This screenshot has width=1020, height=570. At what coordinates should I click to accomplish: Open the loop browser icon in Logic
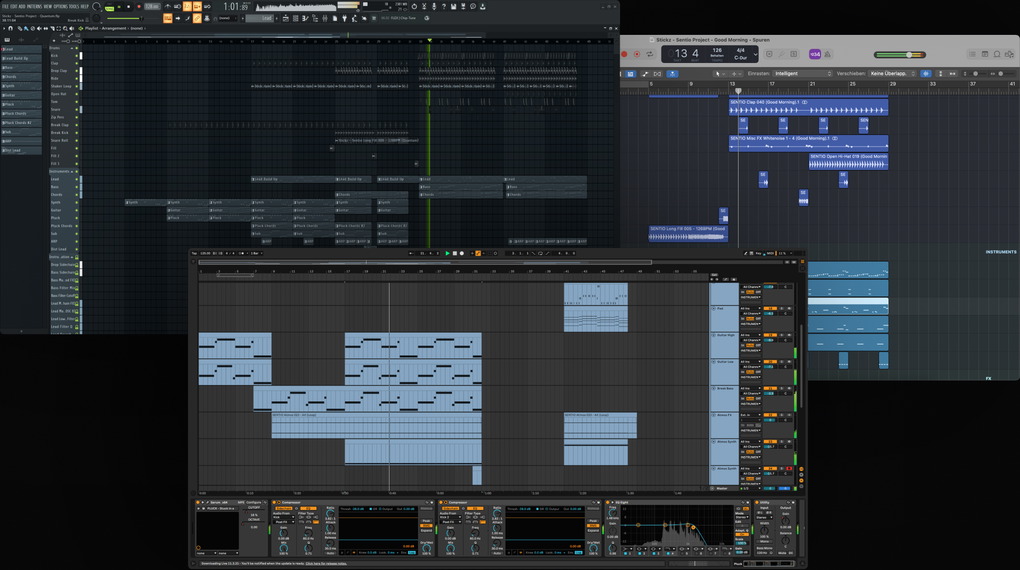[997, 54]
